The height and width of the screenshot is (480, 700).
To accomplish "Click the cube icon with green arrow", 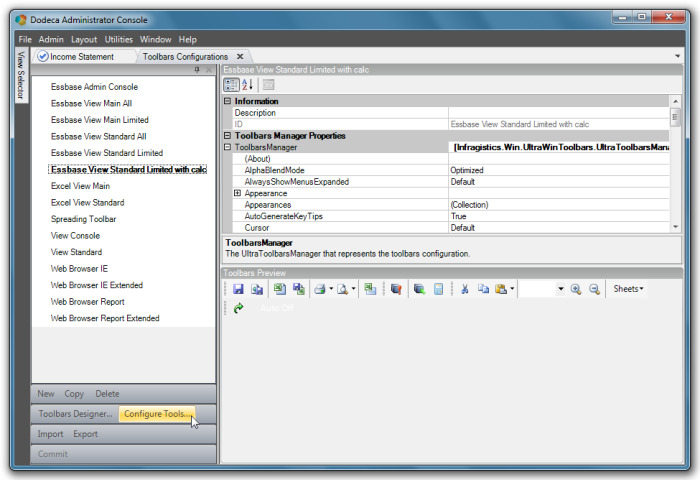I will pyautogui.click(x=419, y=289).
